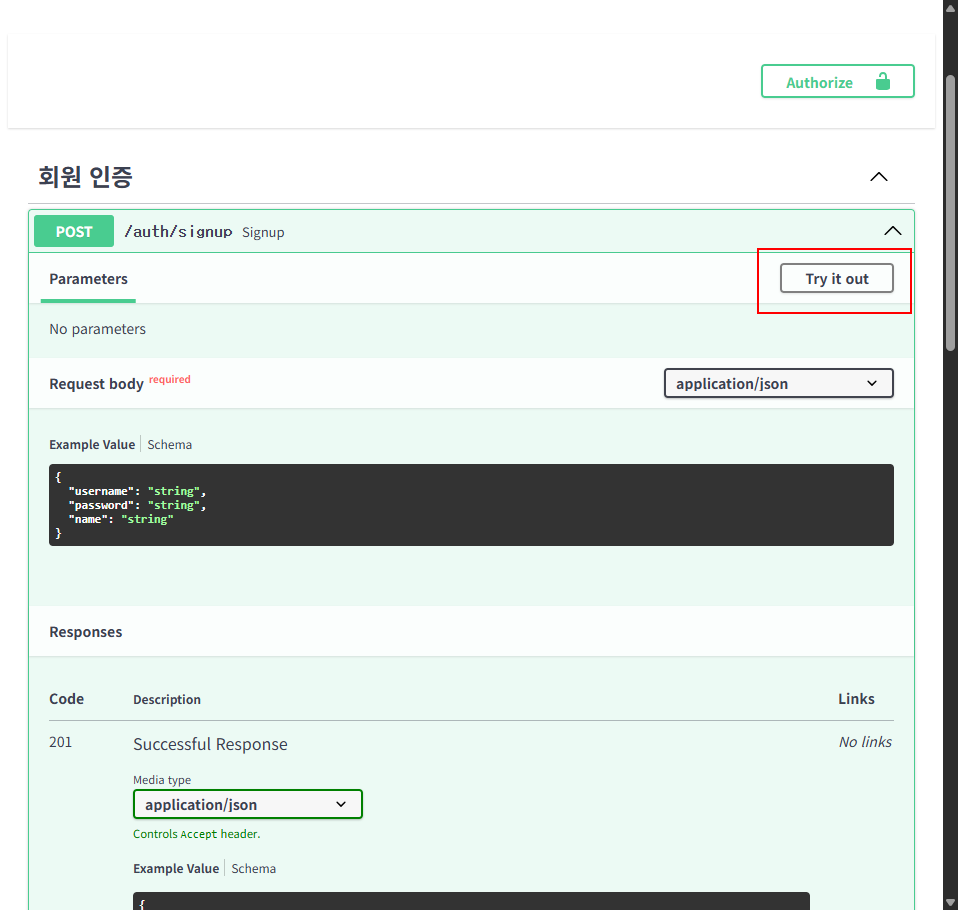This screenshot has height=910, width=958.
Task: Collapse the /auth/signup operation chevron
Action: (893, 231)
